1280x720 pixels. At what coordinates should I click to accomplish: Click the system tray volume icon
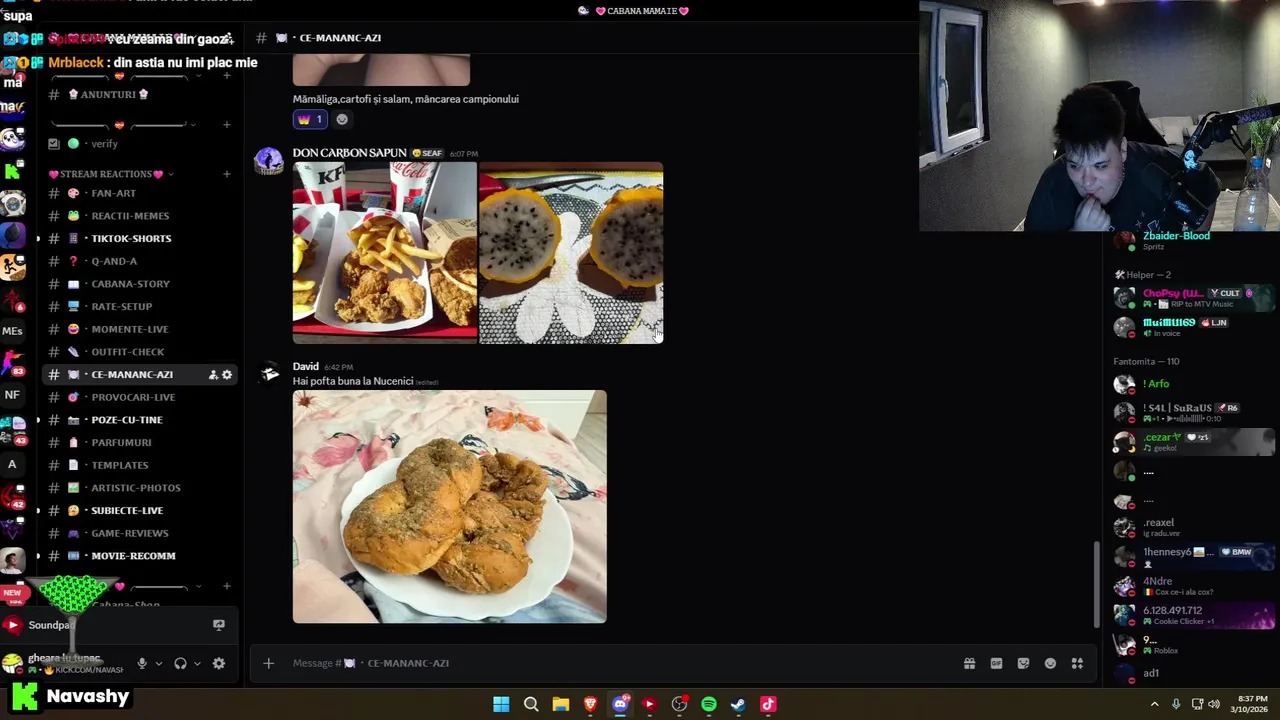coord(1214,704)
